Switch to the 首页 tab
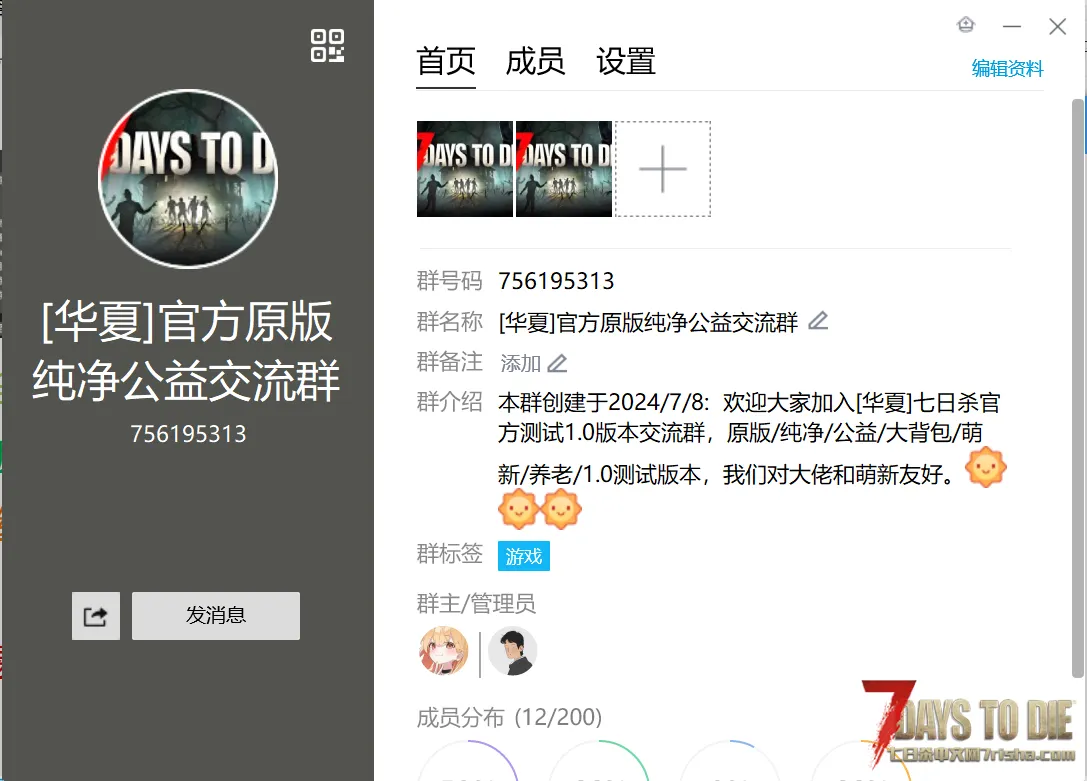Viewport: 1087px width, 781px height. [446, 62]
